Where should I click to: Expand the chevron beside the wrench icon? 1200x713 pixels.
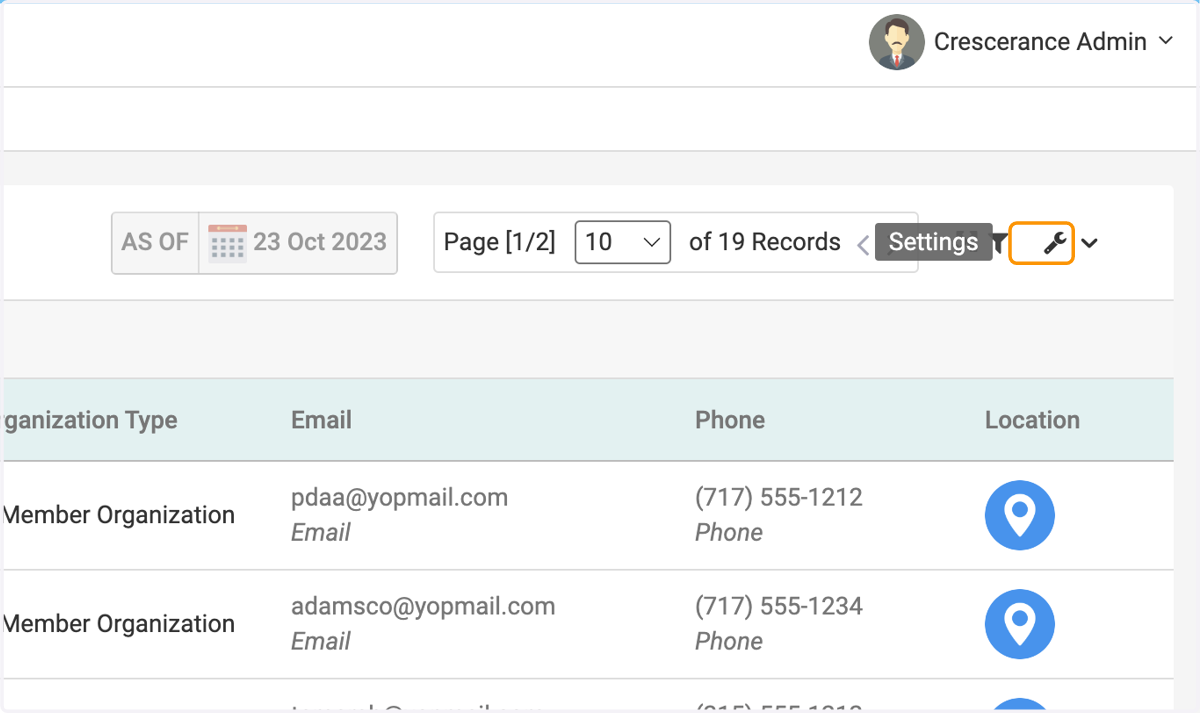(1090, 243)
